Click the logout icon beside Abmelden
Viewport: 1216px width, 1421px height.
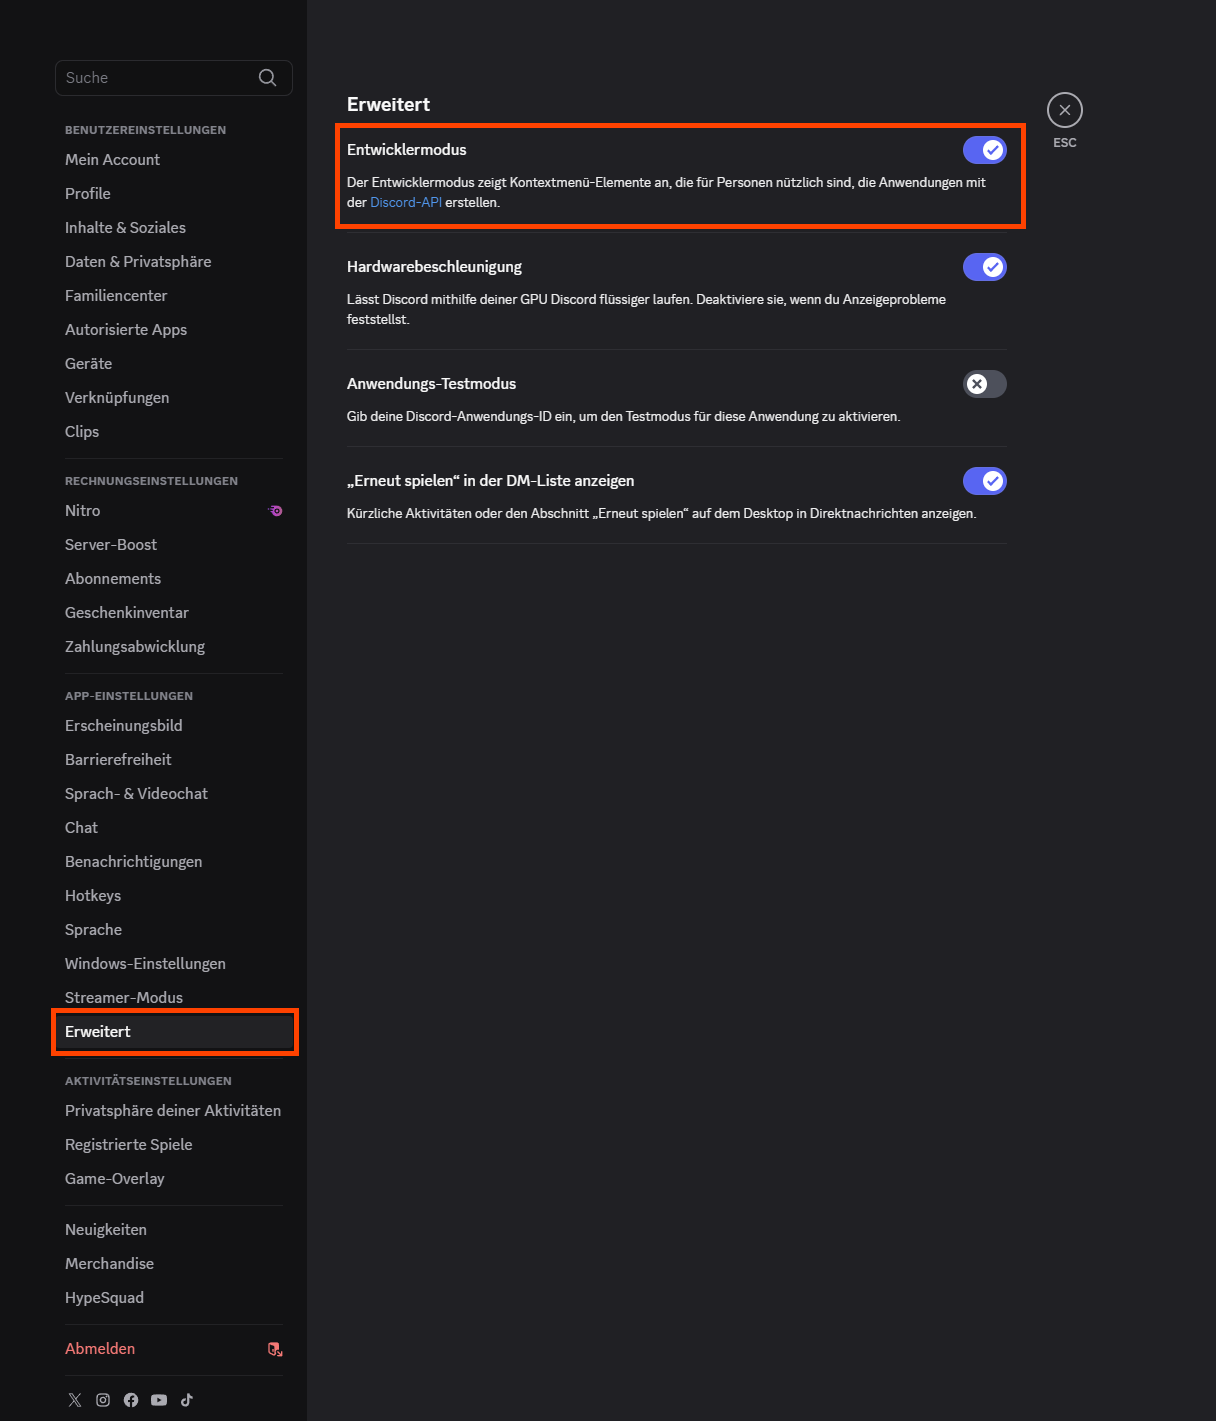tap(275, 1349)
